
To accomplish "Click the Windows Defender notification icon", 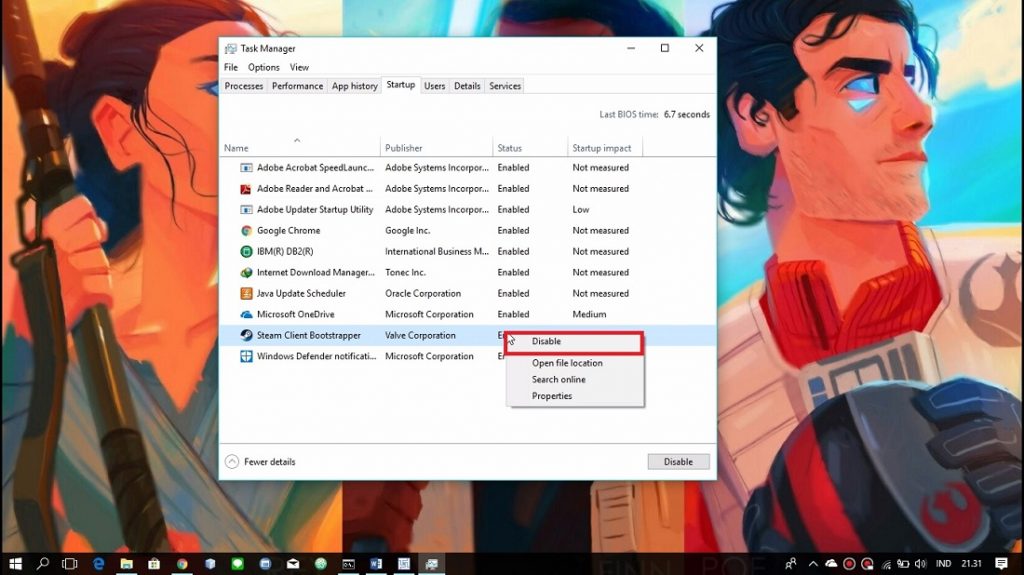I will click(246, 357).
